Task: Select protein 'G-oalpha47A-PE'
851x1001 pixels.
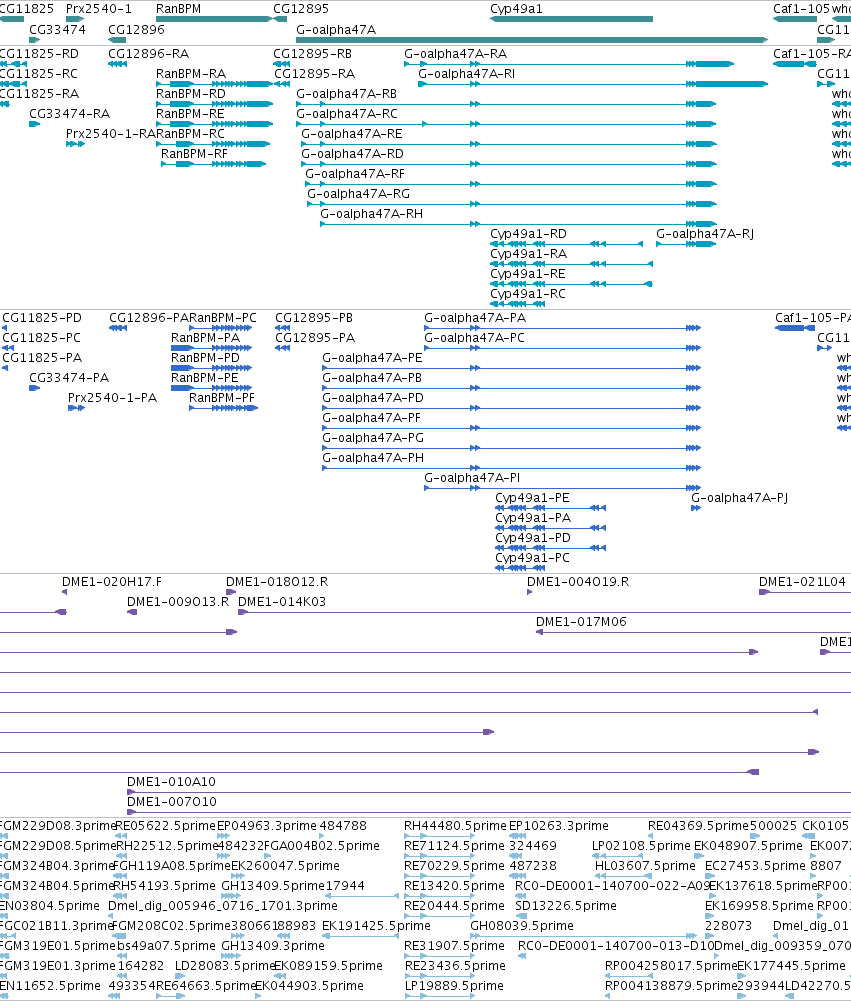Action: pos(372,358)
